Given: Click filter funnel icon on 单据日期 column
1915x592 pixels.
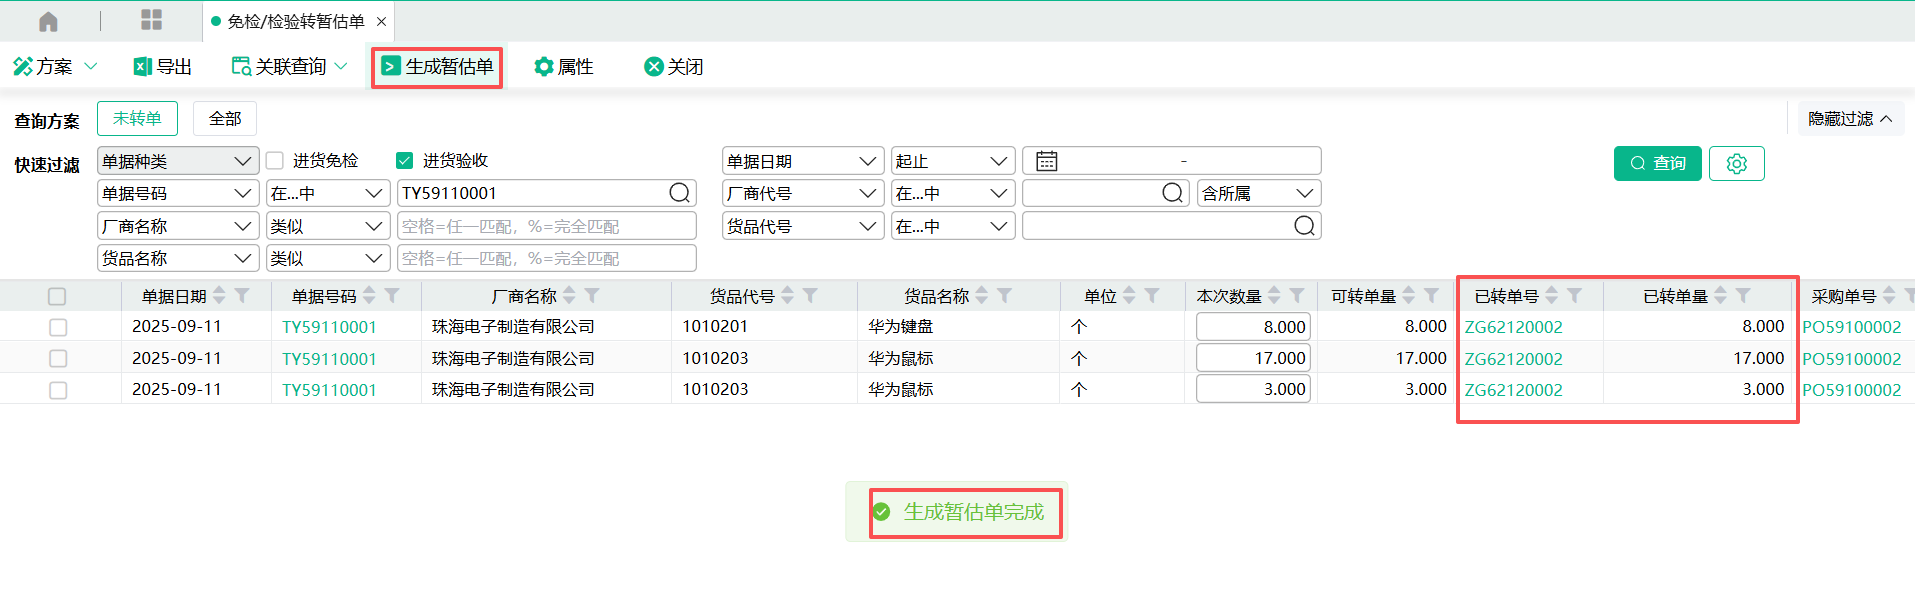Looking at the screenshot, I should pyautogui.click(x=242, y=296).
